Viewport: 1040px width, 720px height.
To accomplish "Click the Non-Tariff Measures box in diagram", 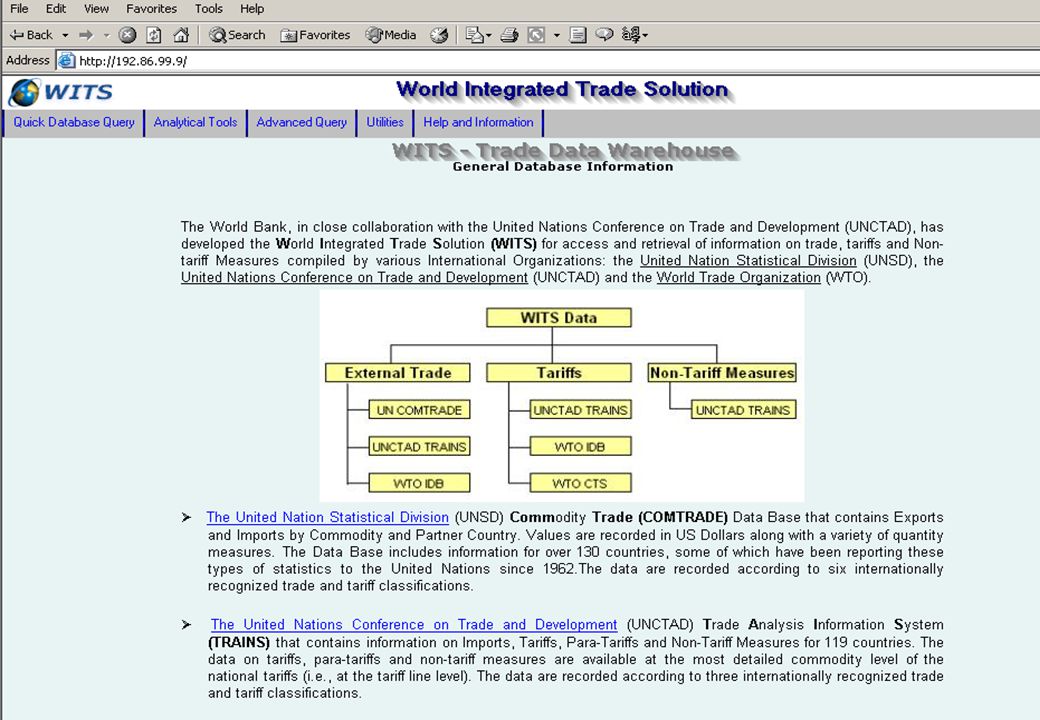I will (722, 373).
